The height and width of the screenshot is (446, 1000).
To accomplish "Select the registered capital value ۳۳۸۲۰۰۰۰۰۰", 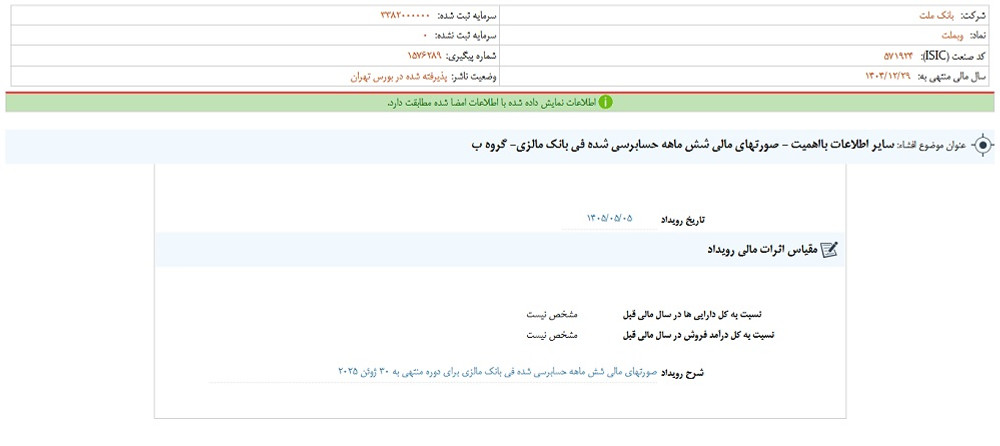I will tap(404, 16).
